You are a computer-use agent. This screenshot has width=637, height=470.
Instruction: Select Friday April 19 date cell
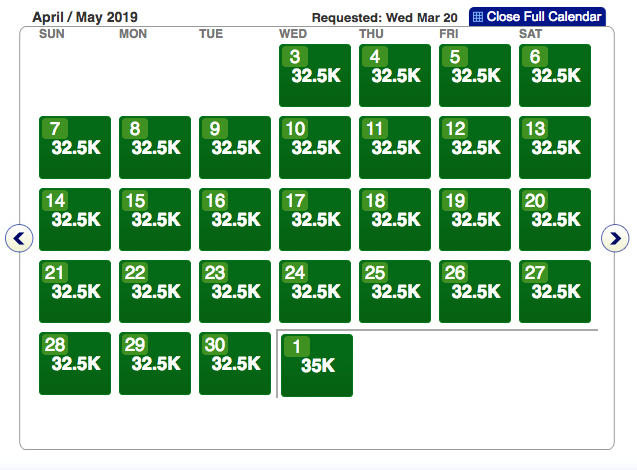[475, 219]
